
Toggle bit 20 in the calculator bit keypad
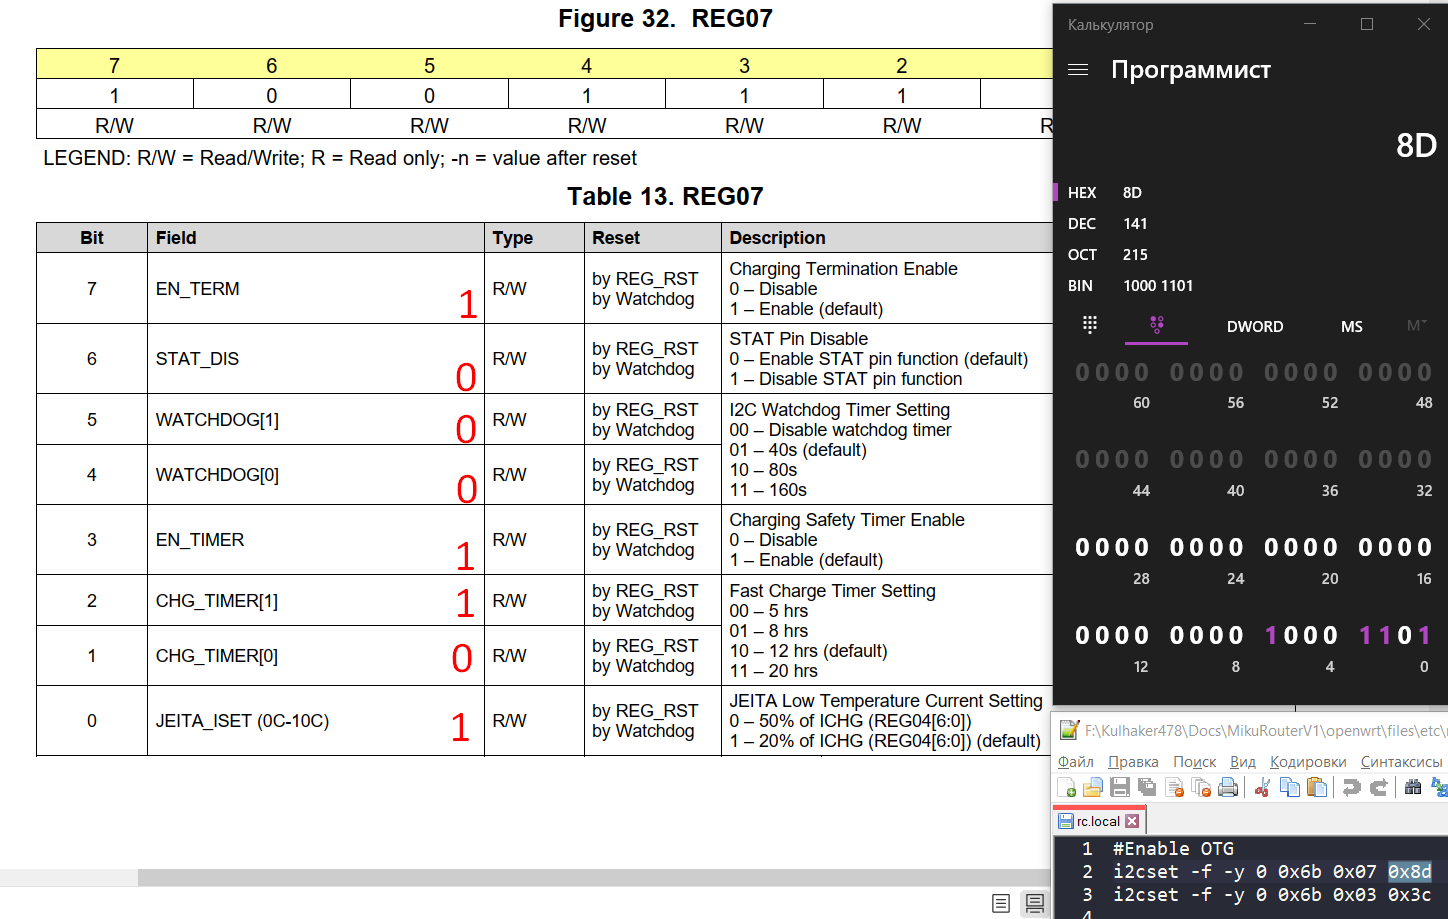[1331, 547]
